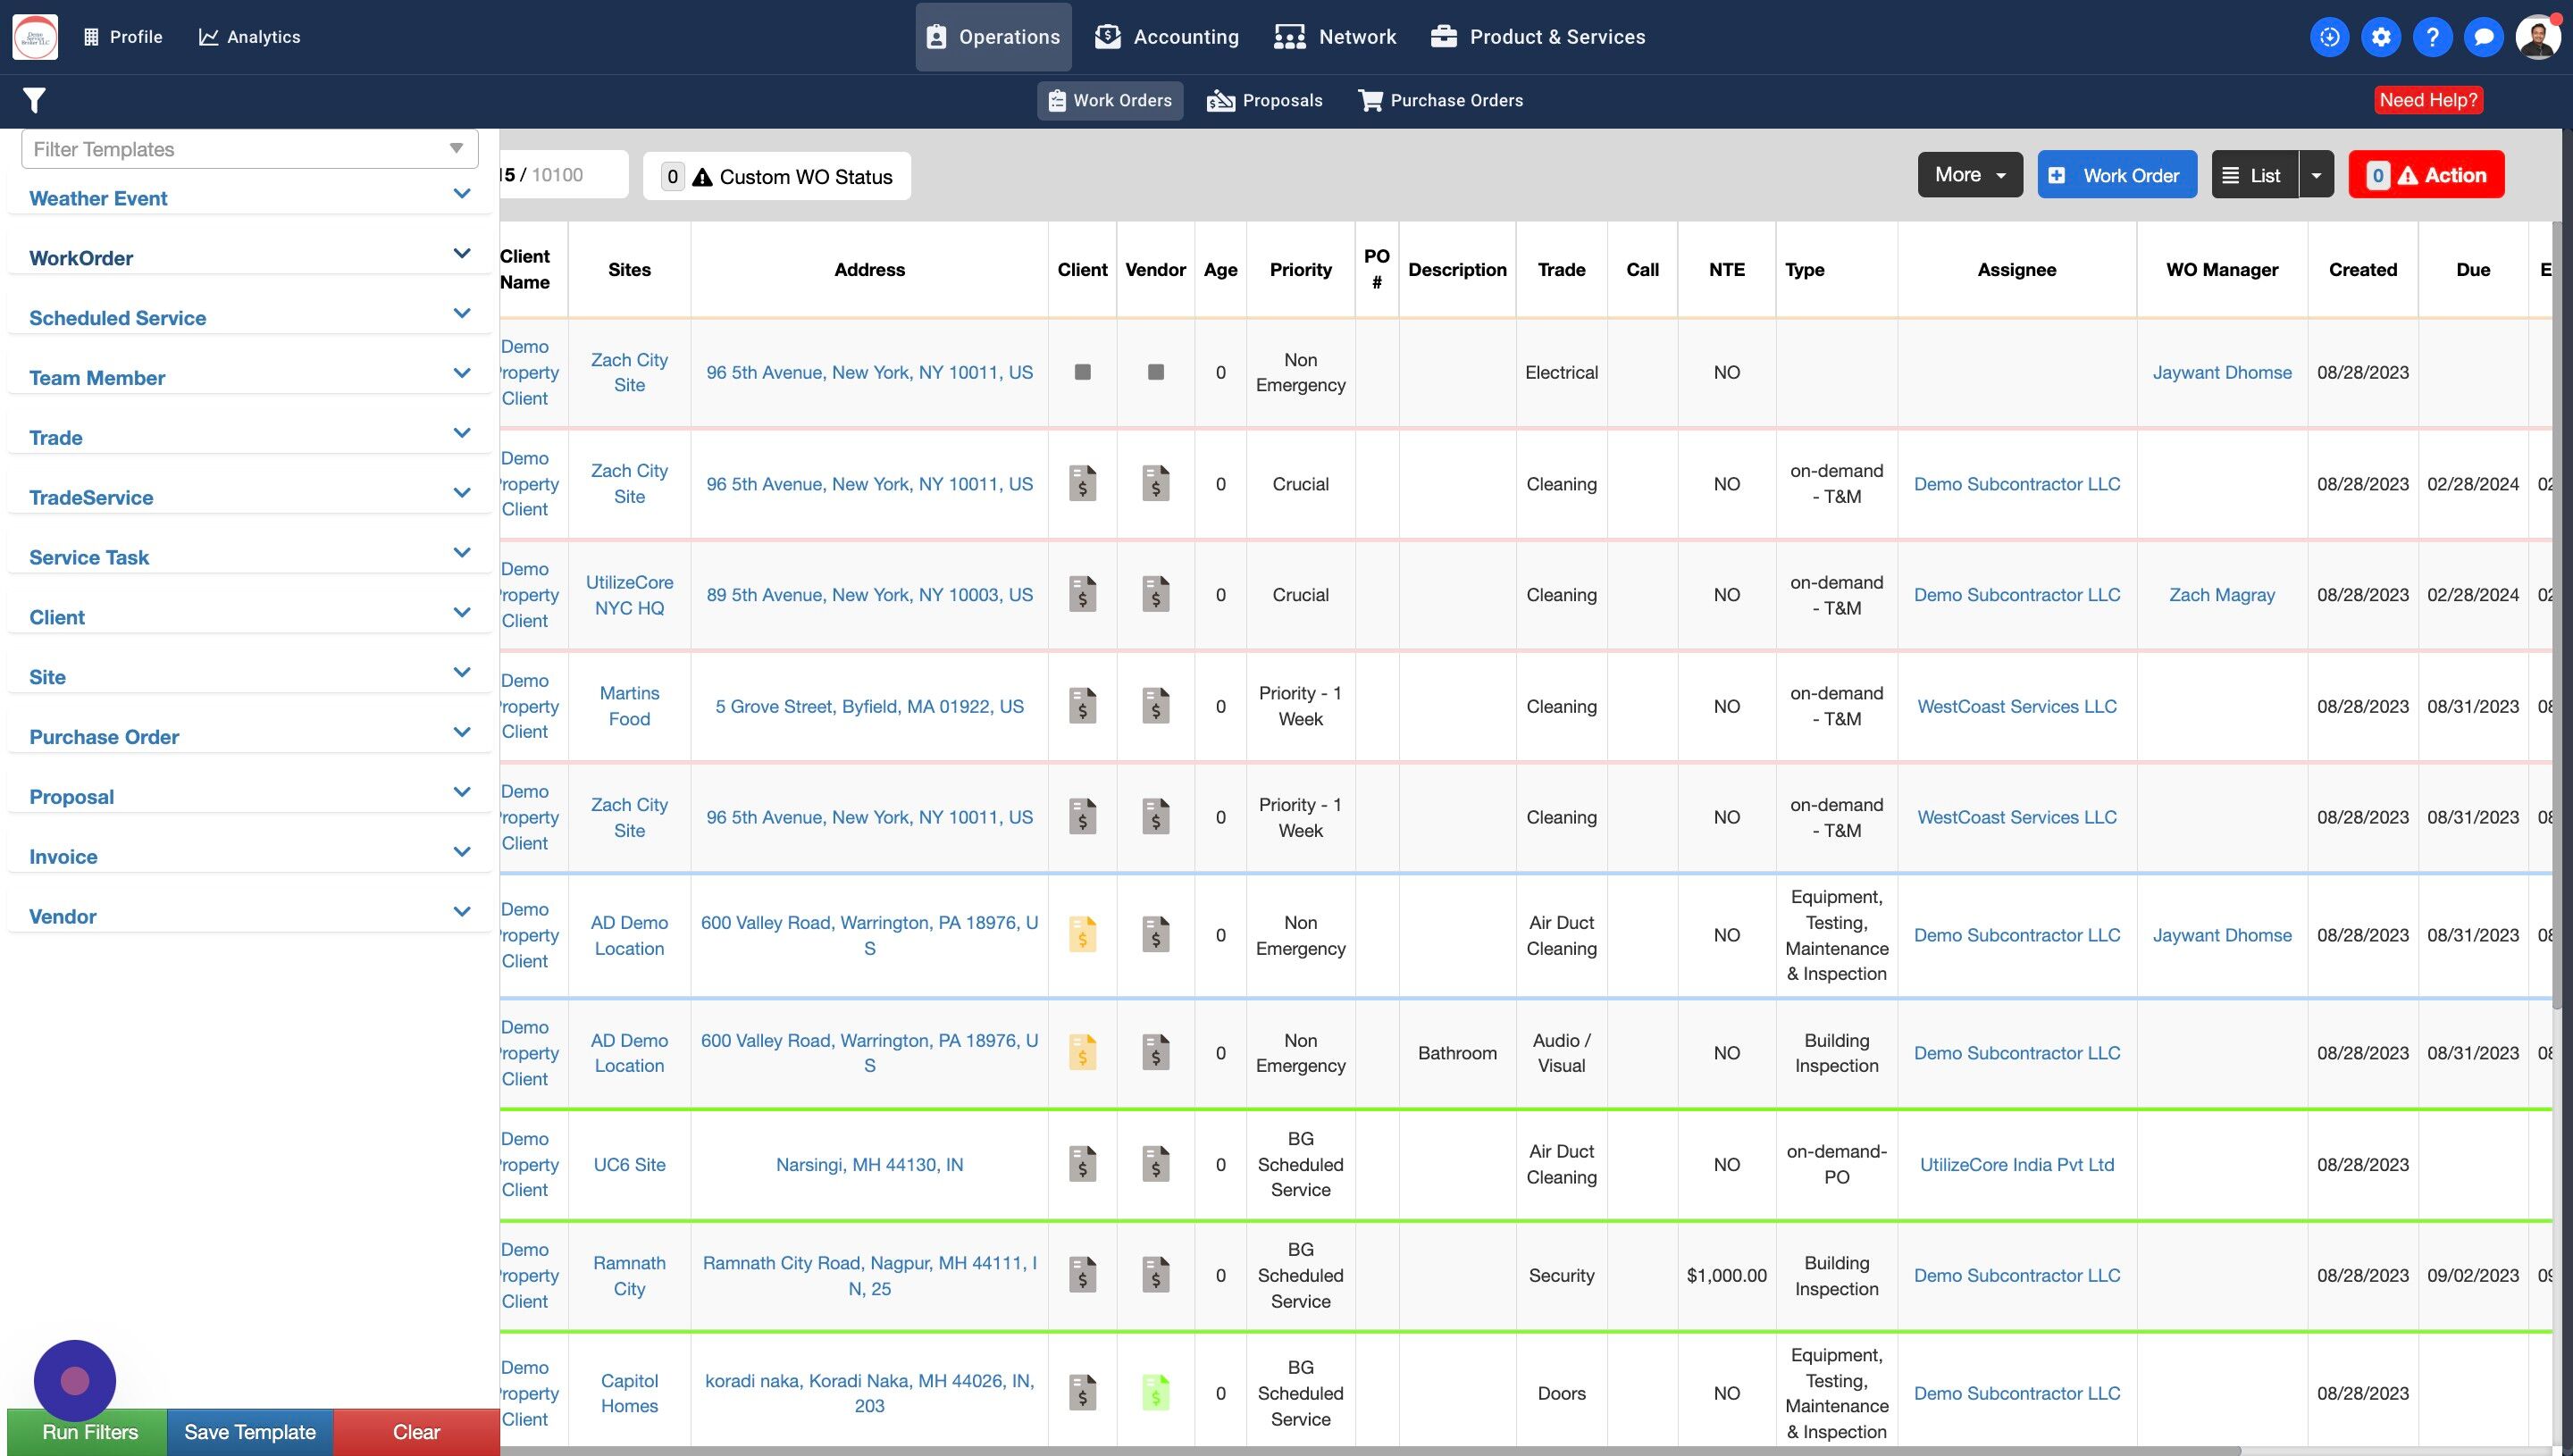This screenshot has width=2573, height=1456.
Task: Open the Accounting menu
Action: pyautogui.click(x=1166, y=37)
